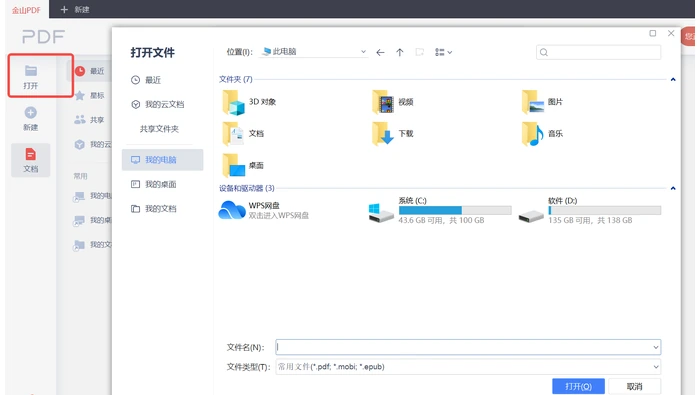Click the search box in dialog
The height and width of the screenshot is (395, 700).
(x=598, y=52)
